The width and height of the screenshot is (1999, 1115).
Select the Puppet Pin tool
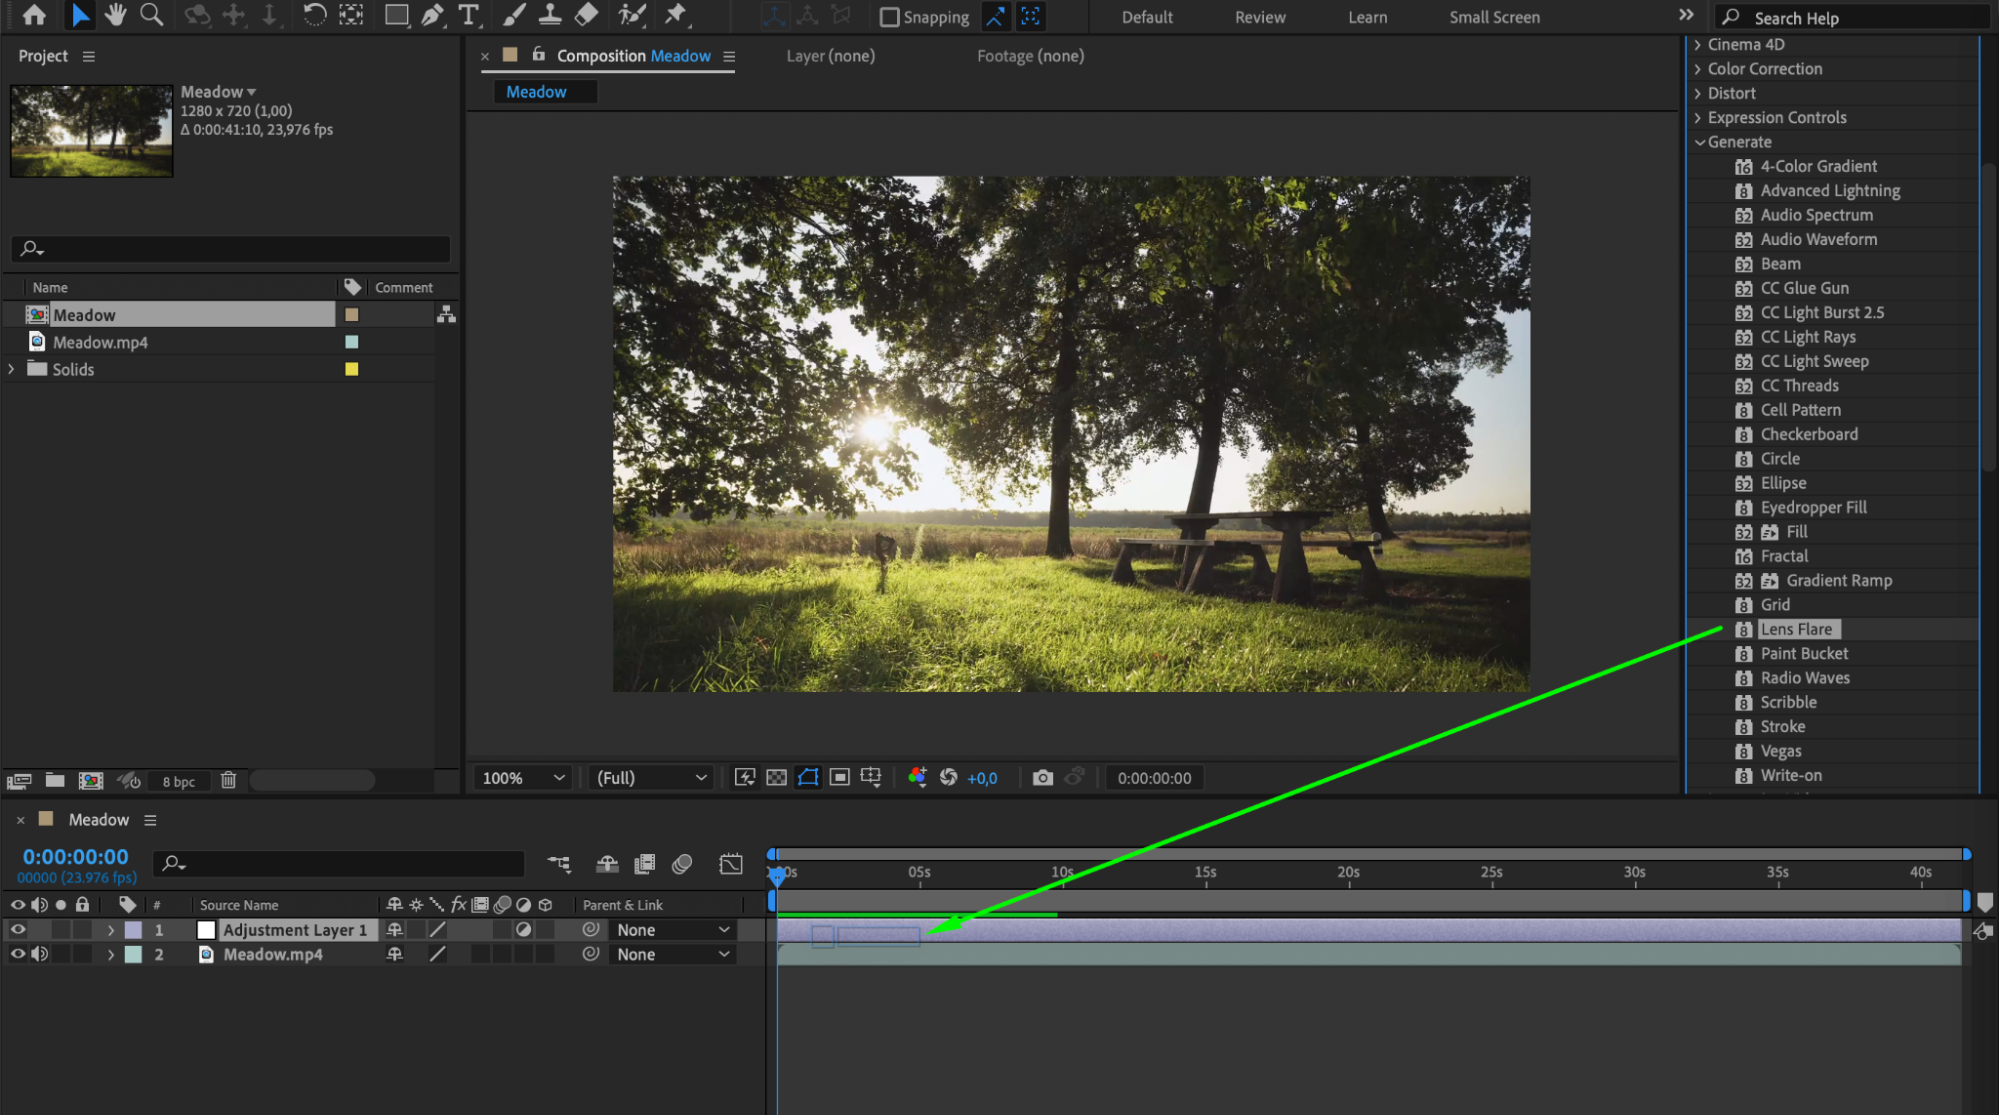676,15
